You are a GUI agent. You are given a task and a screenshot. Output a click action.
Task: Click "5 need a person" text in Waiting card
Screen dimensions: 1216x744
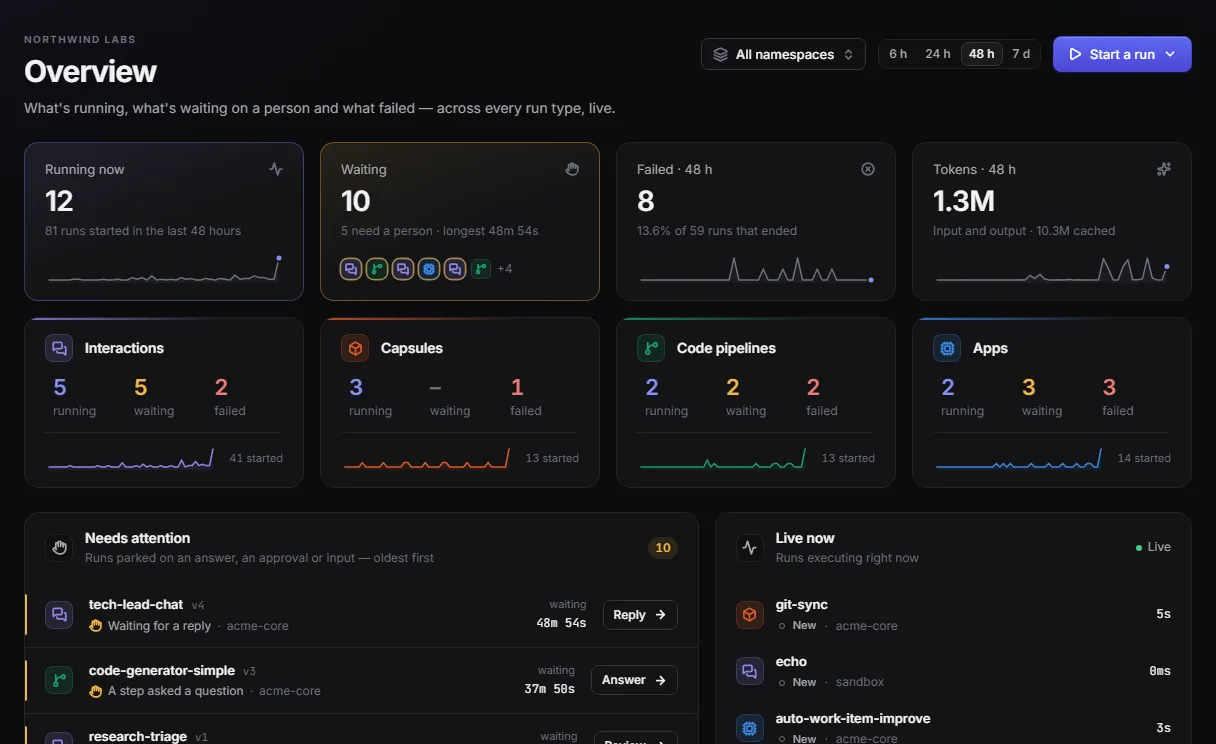pos(385,231)
